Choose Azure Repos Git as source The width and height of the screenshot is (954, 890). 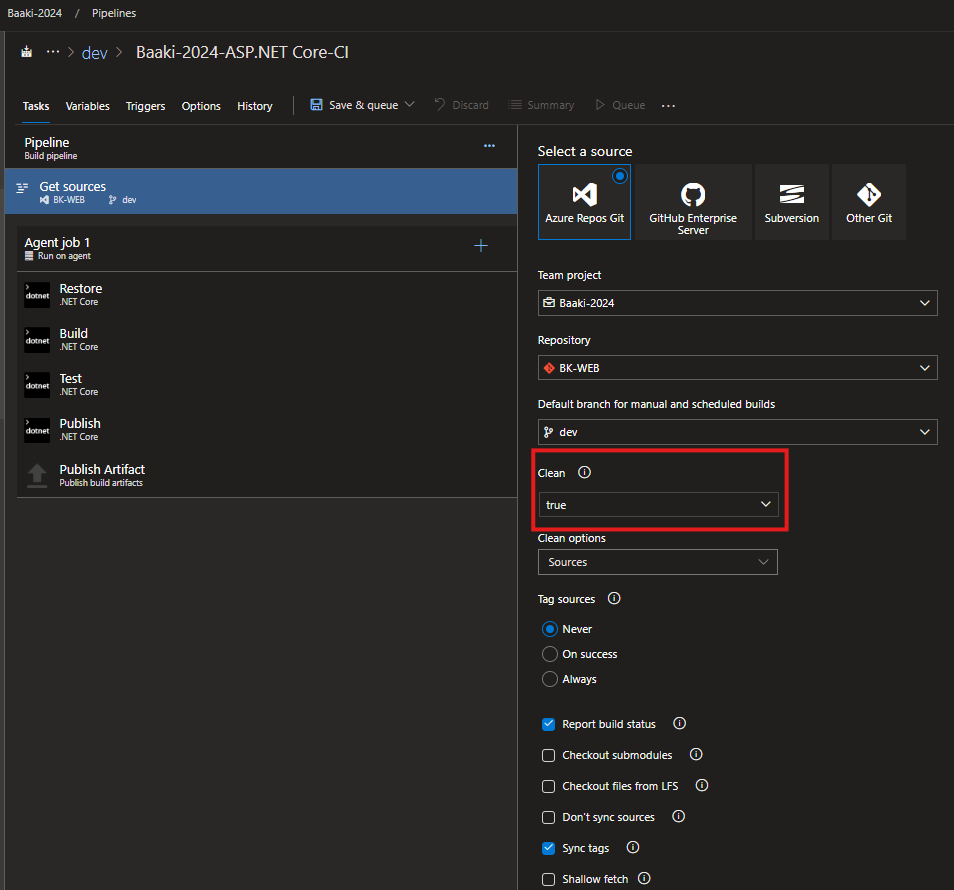(x=584, y=202)
